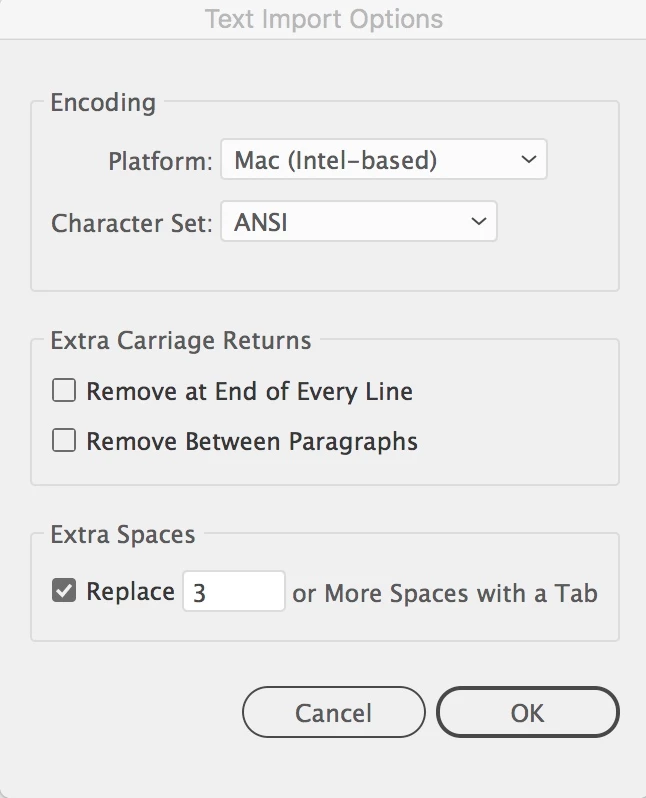The width and height of the screenshot is (646, 798).
Task: Click the Extra Spaces group heading
Action: point(123,534)
